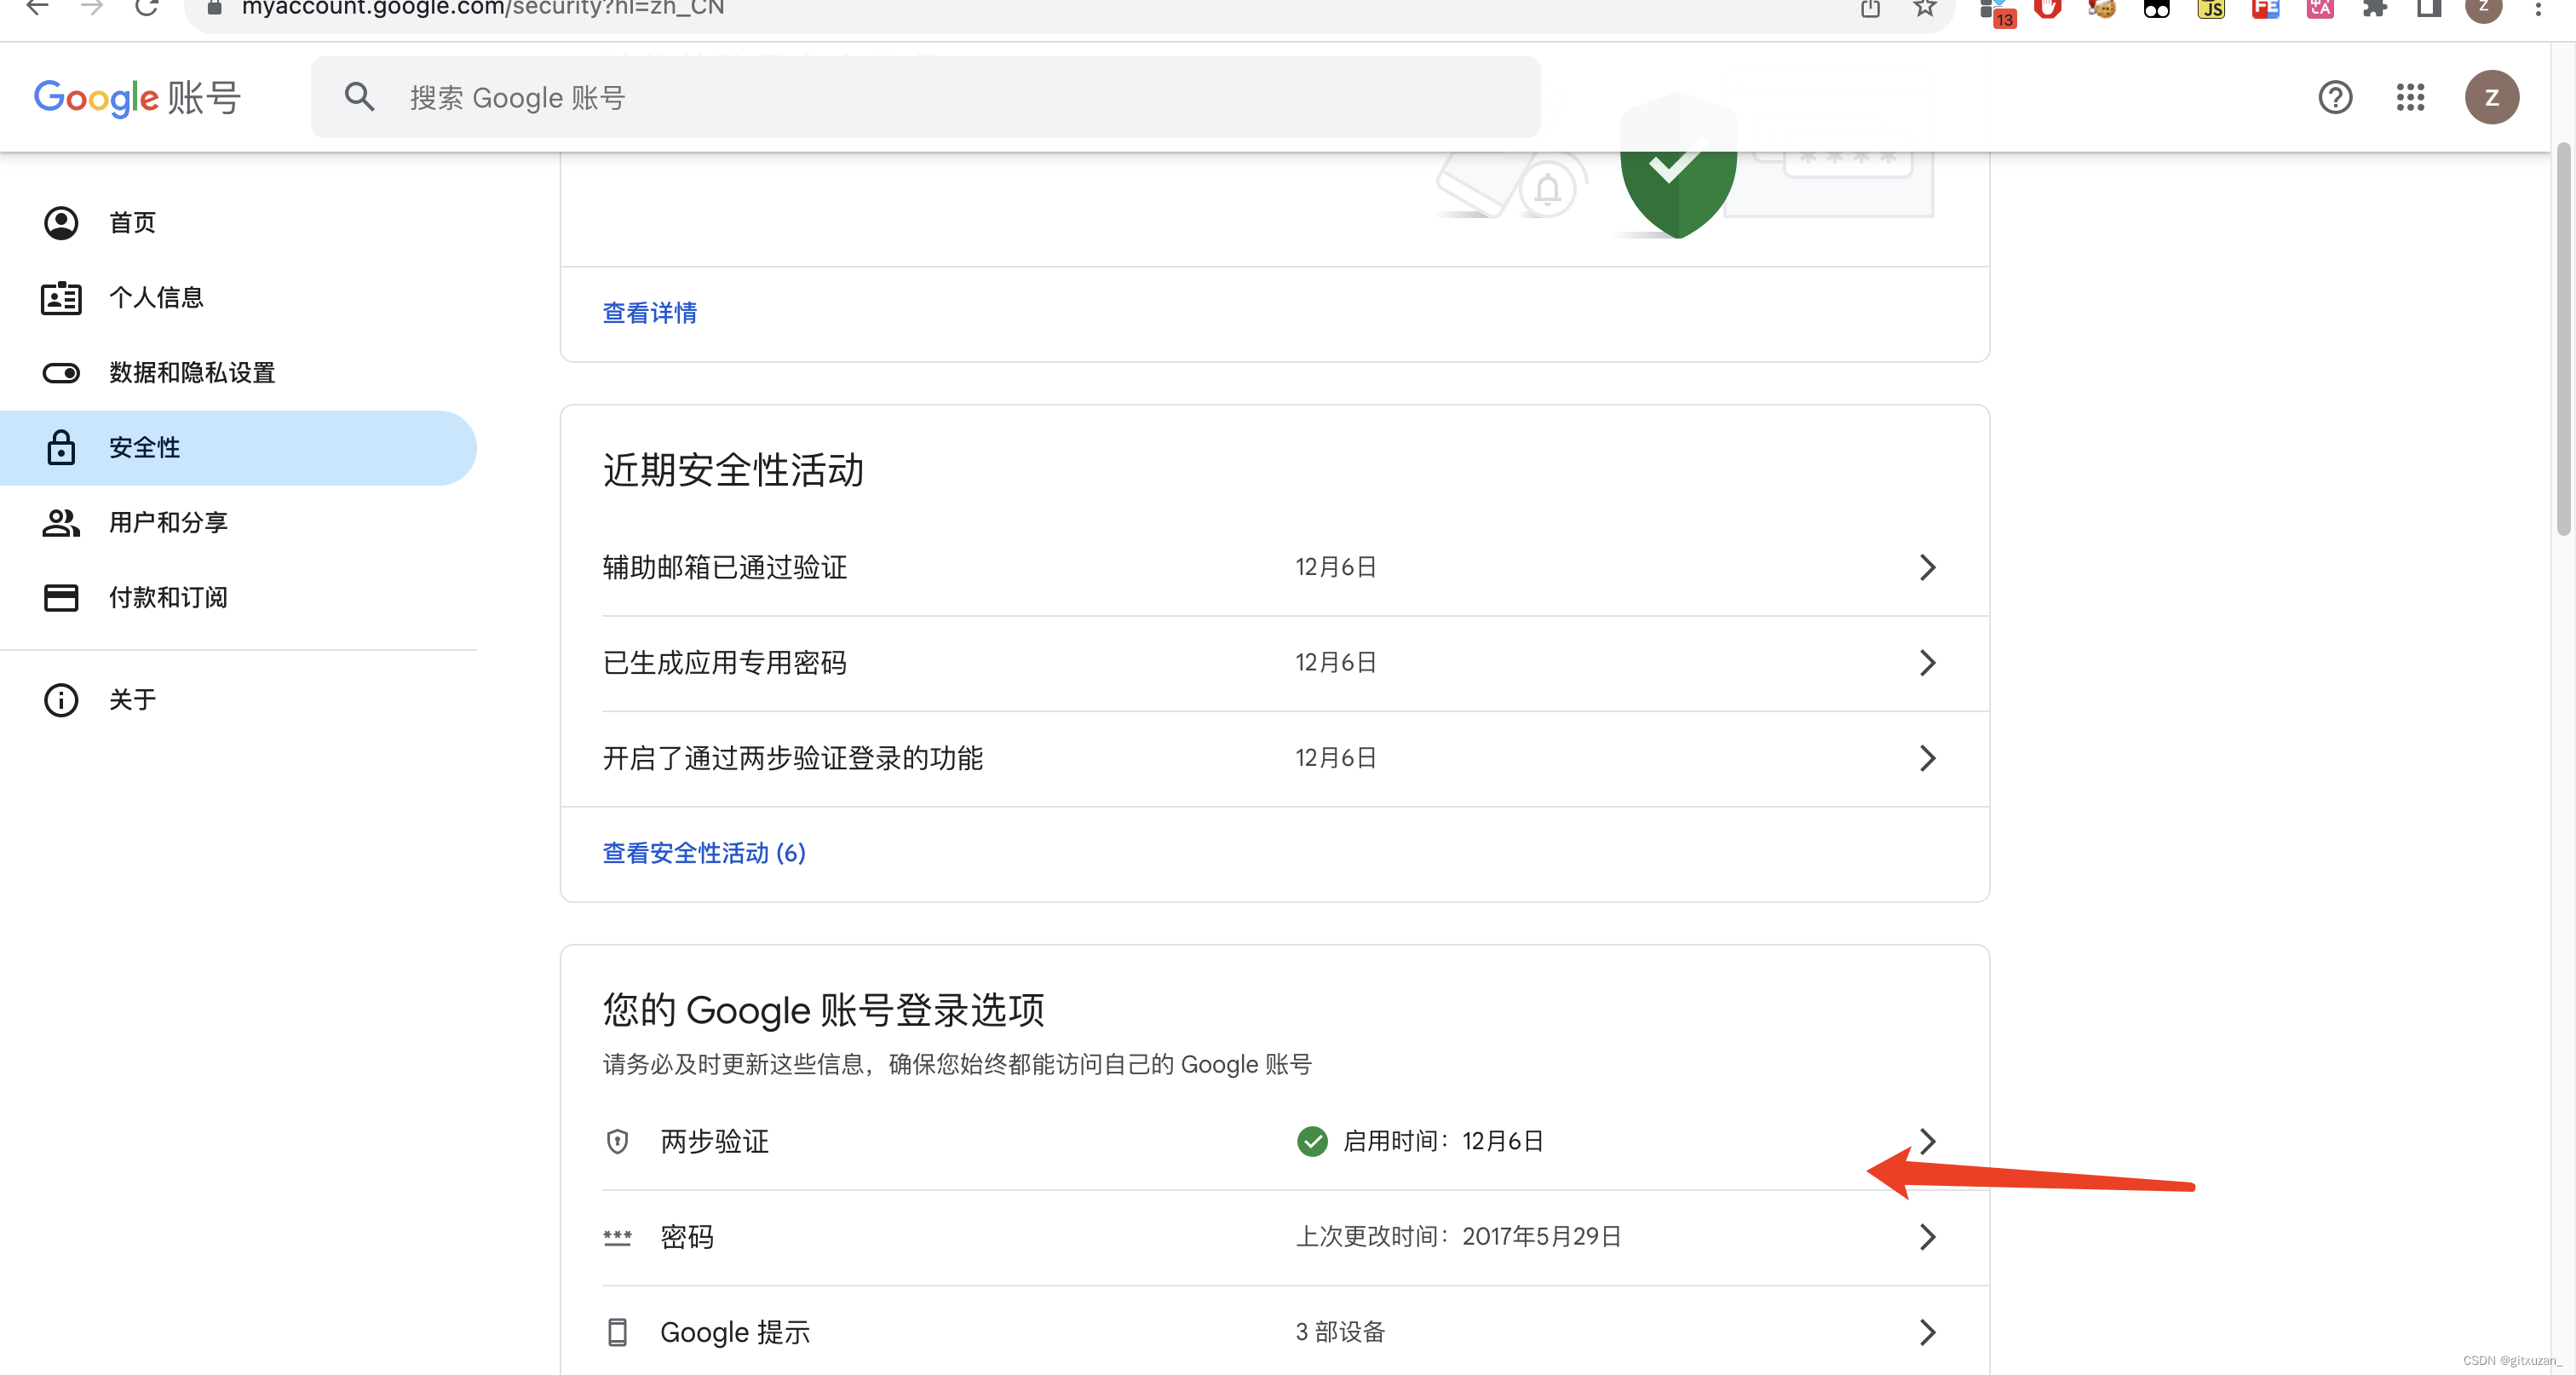Reload the page
The width and height of the screenshot is (2576, 1375).
click(147, 8)
